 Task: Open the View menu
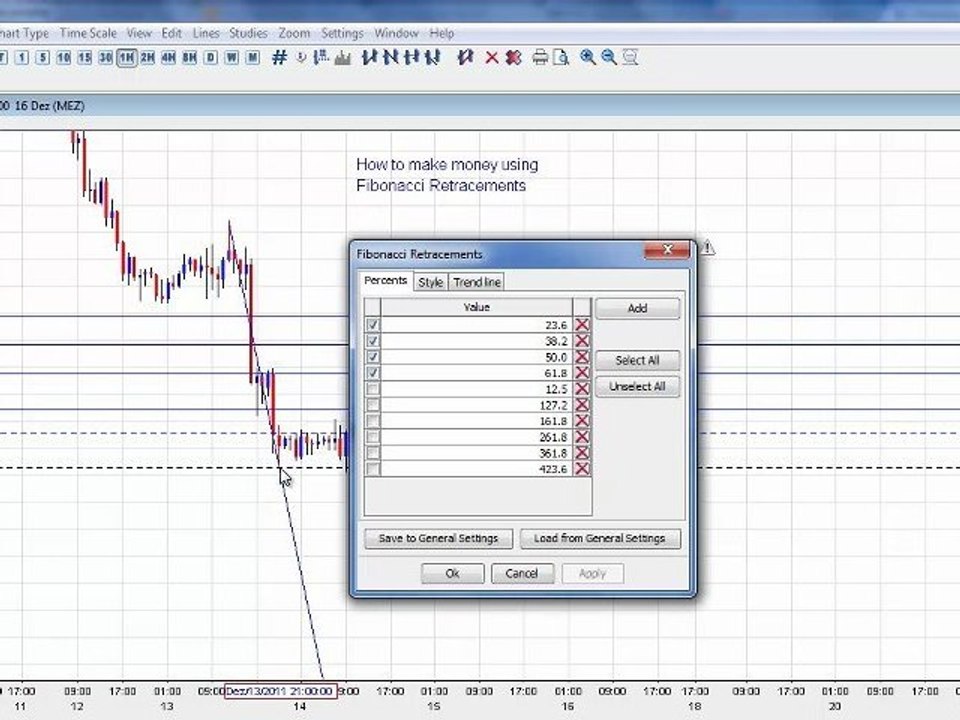[x=139, y=33]
